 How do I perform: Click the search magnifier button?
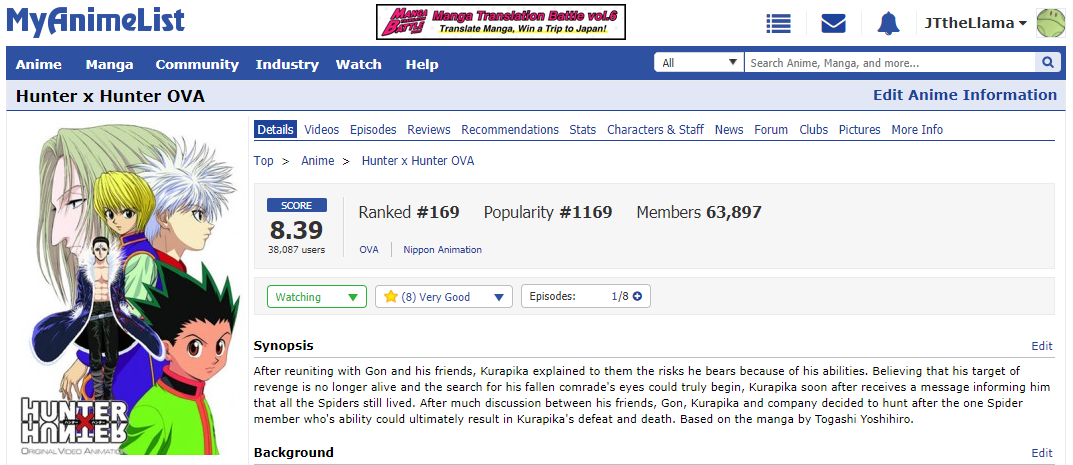(1047, 63)
